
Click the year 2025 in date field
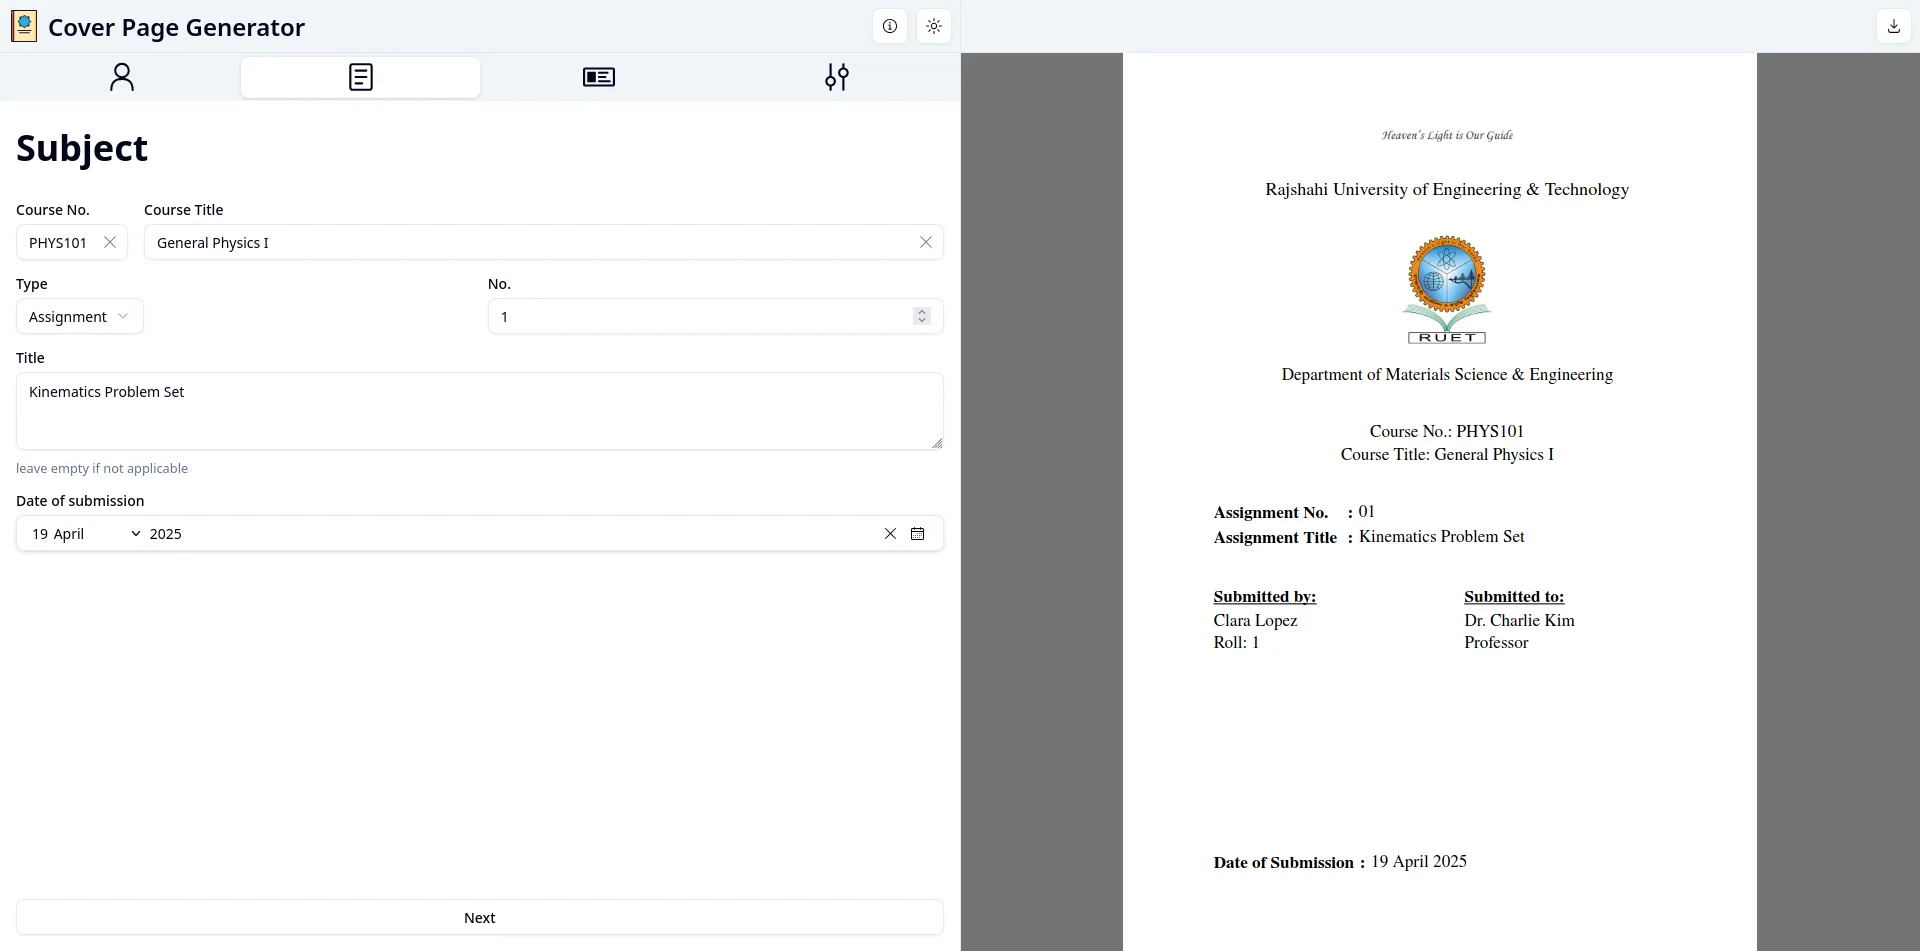(166, 534)
